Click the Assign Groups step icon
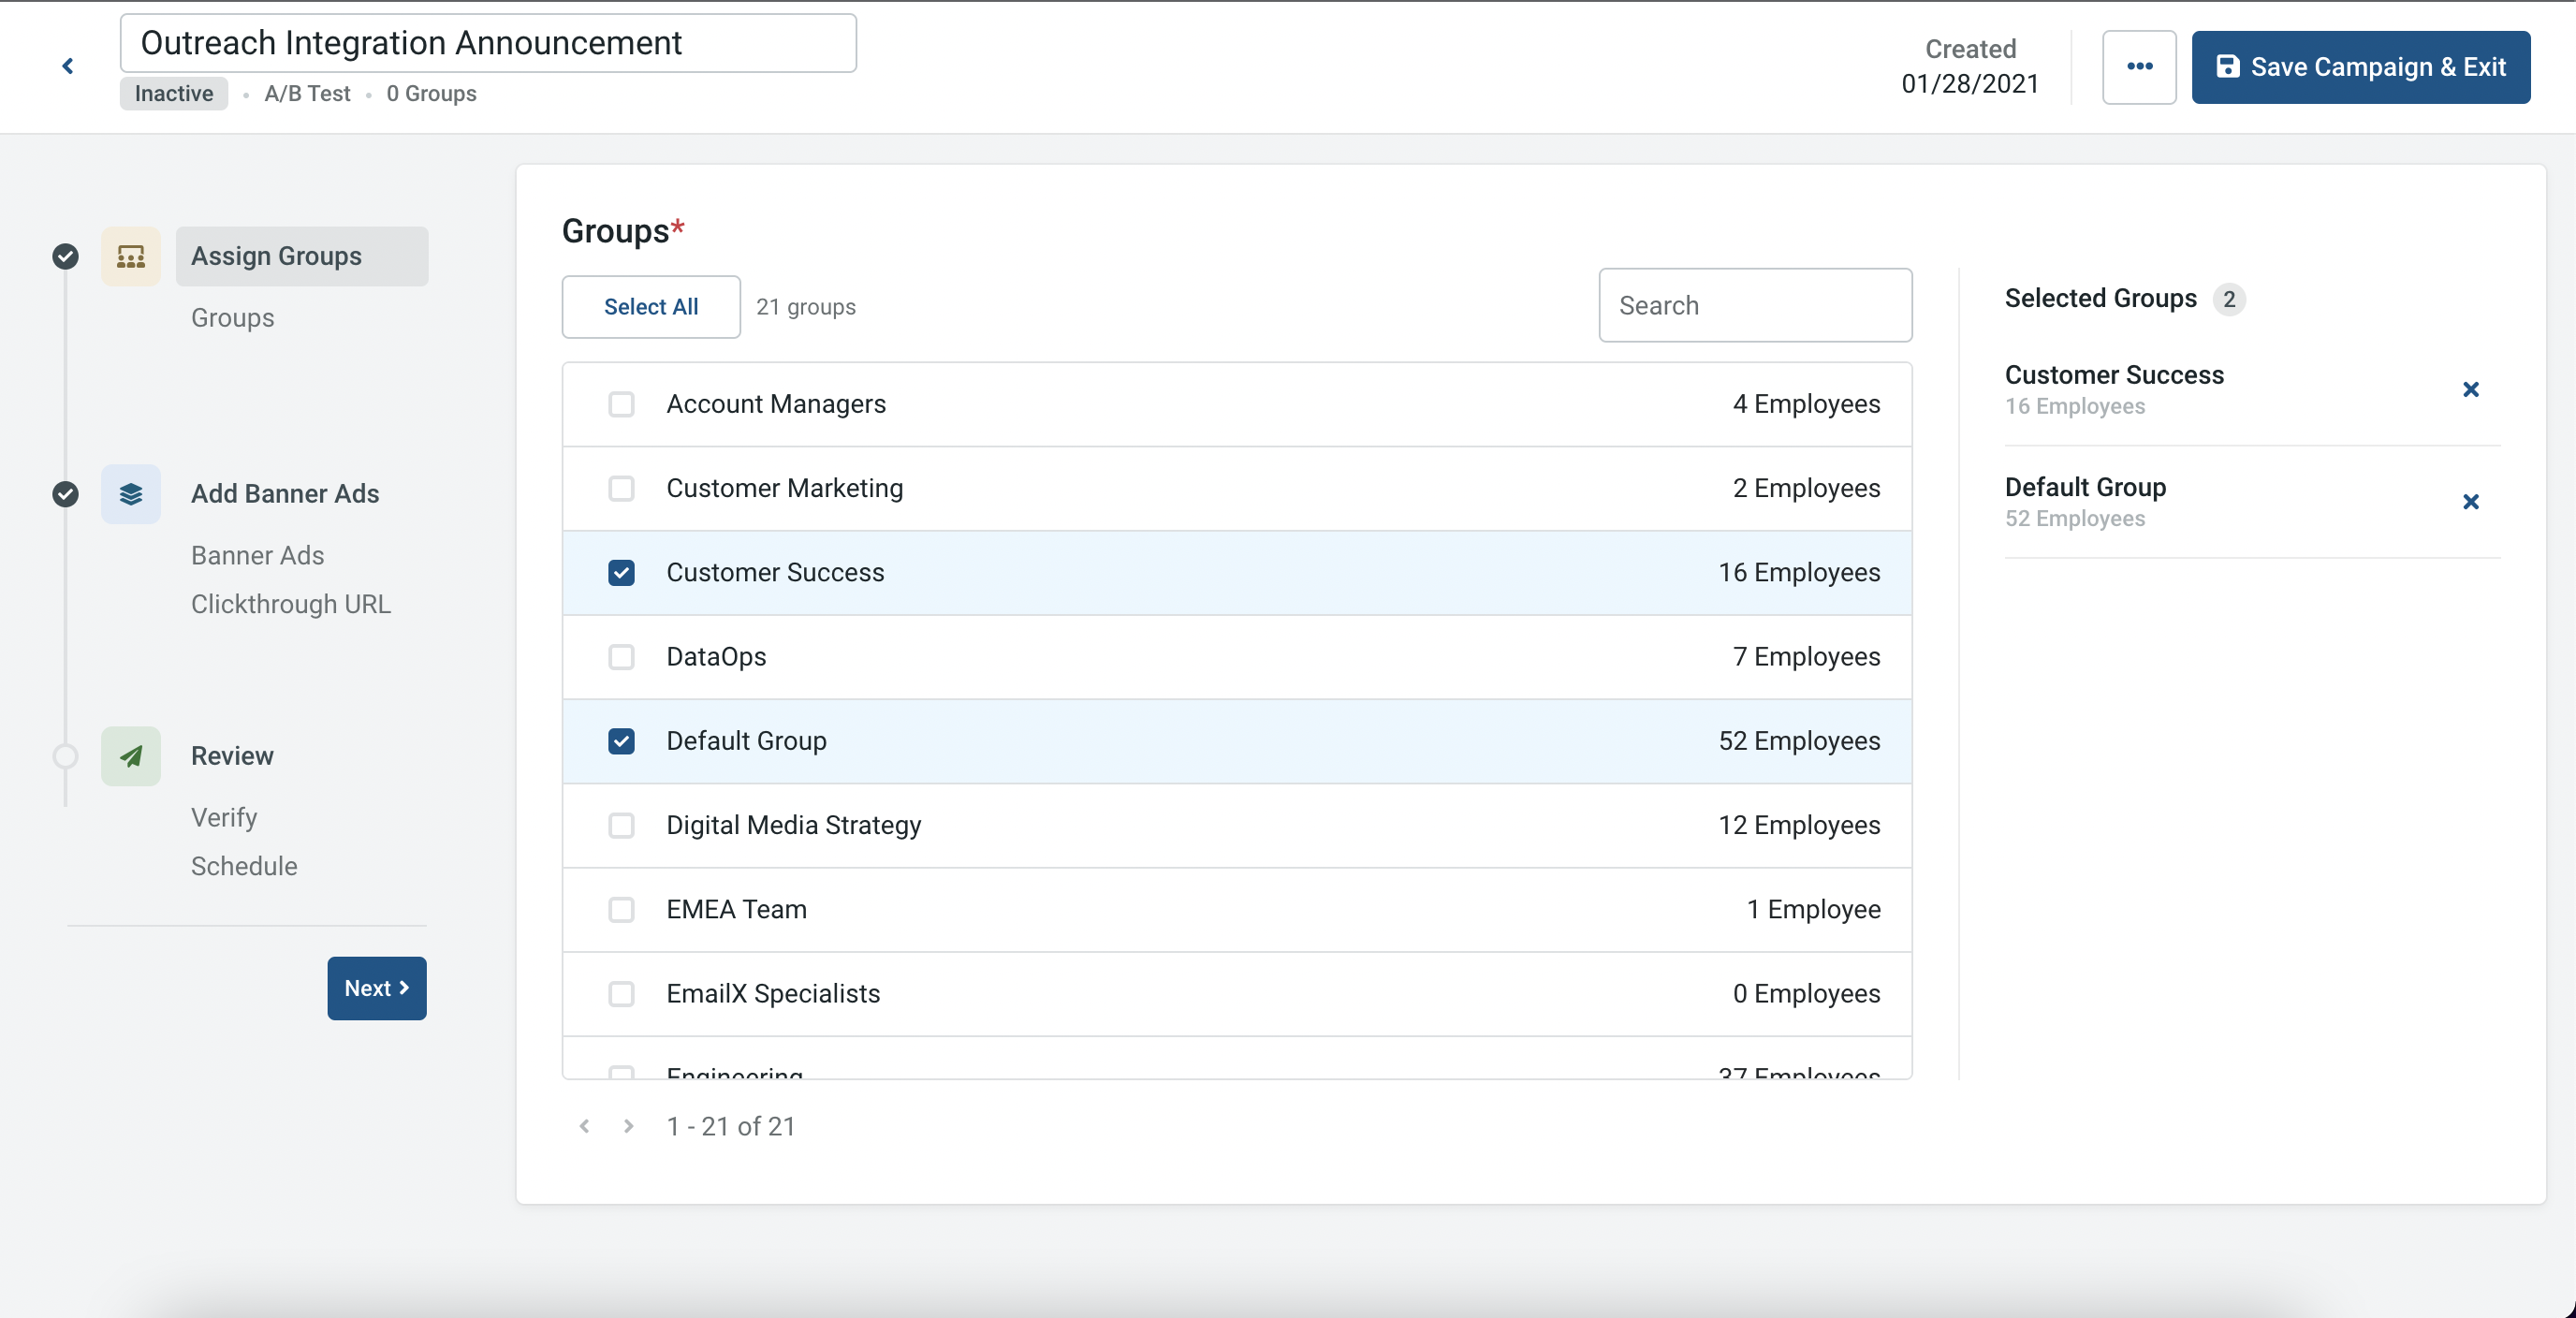The height and width of the screenshot is (1318, 2576). (x=131, y=257)
